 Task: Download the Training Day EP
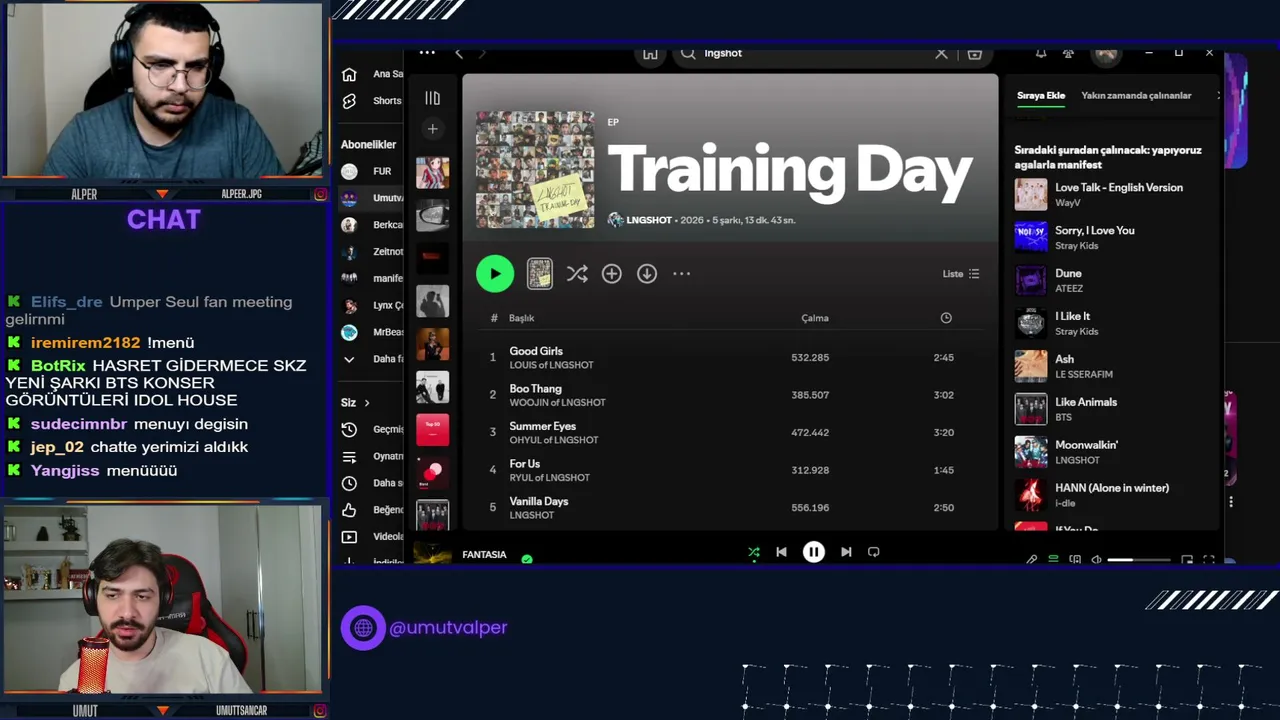point(647,274)
